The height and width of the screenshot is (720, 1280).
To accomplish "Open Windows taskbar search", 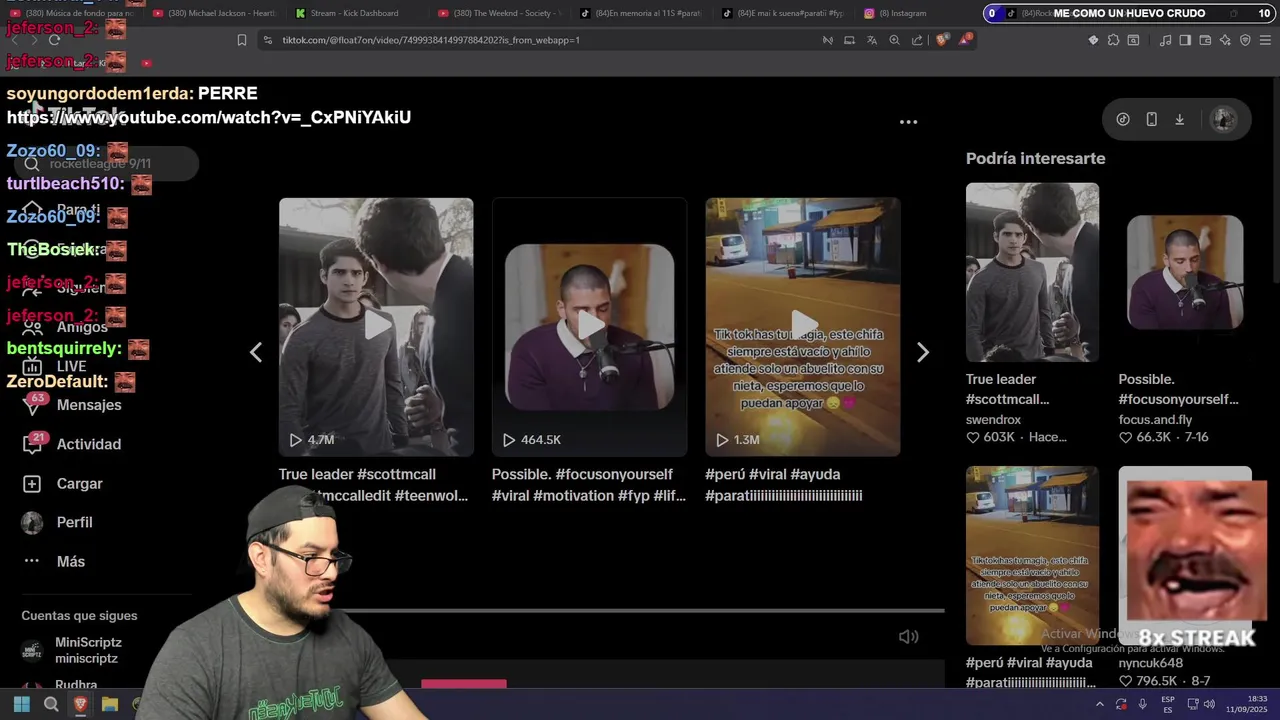I will (x=51, y=704).
